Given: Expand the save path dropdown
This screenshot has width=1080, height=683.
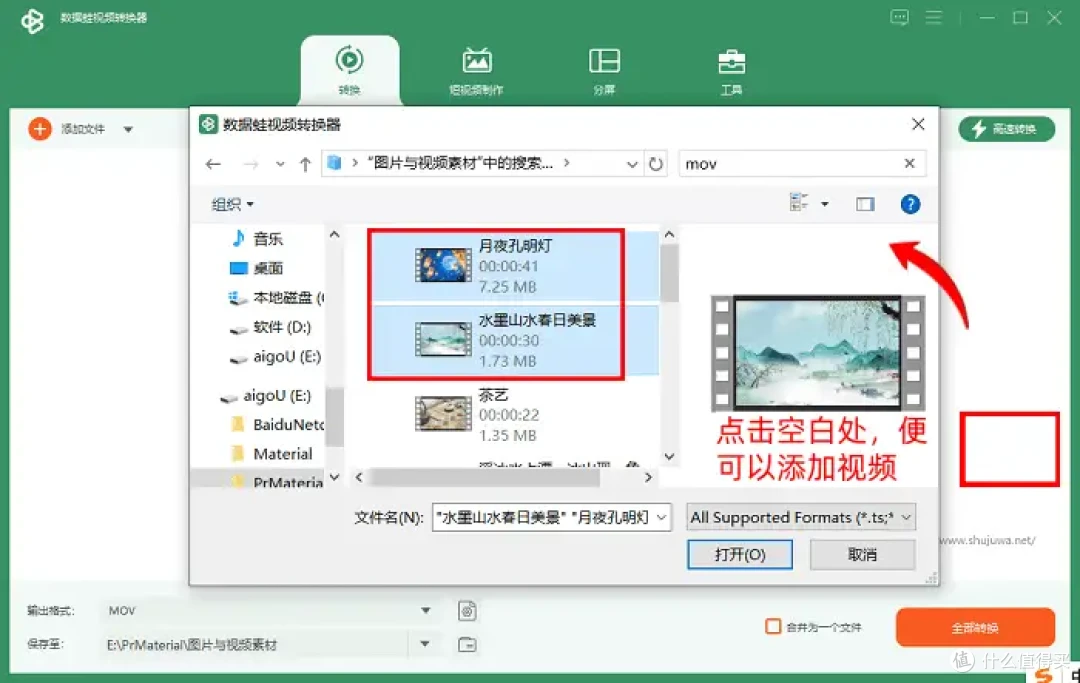Looking at the screenshot, I should coord(425,644).
